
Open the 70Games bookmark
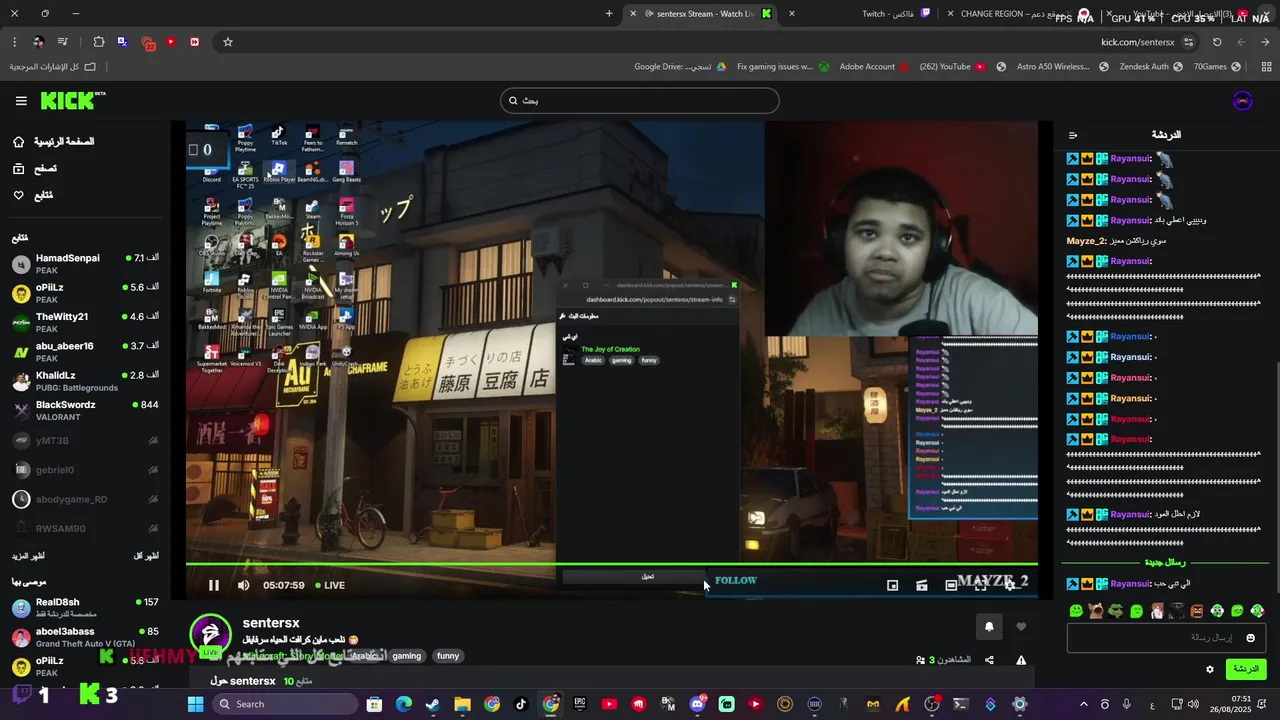(x=1217, y=67)
